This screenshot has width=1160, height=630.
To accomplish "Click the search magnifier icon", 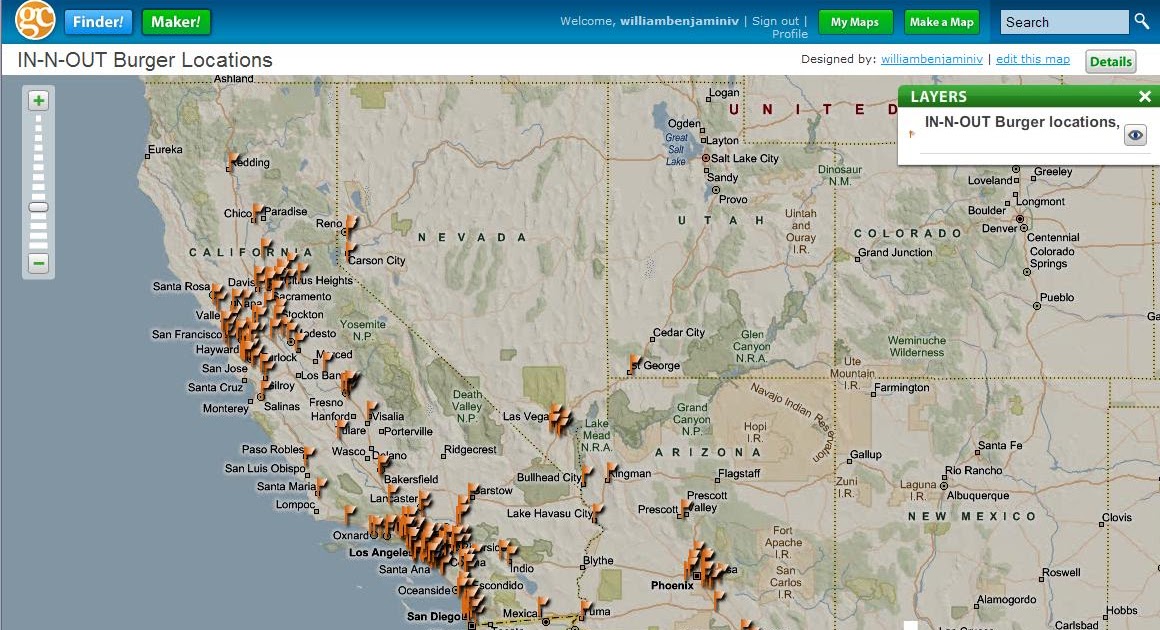I will (x=1142, y=21).
